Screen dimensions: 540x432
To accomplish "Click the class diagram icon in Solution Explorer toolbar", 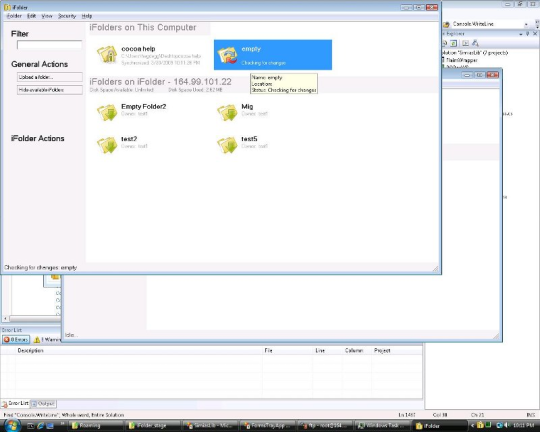I will [476, 43].
